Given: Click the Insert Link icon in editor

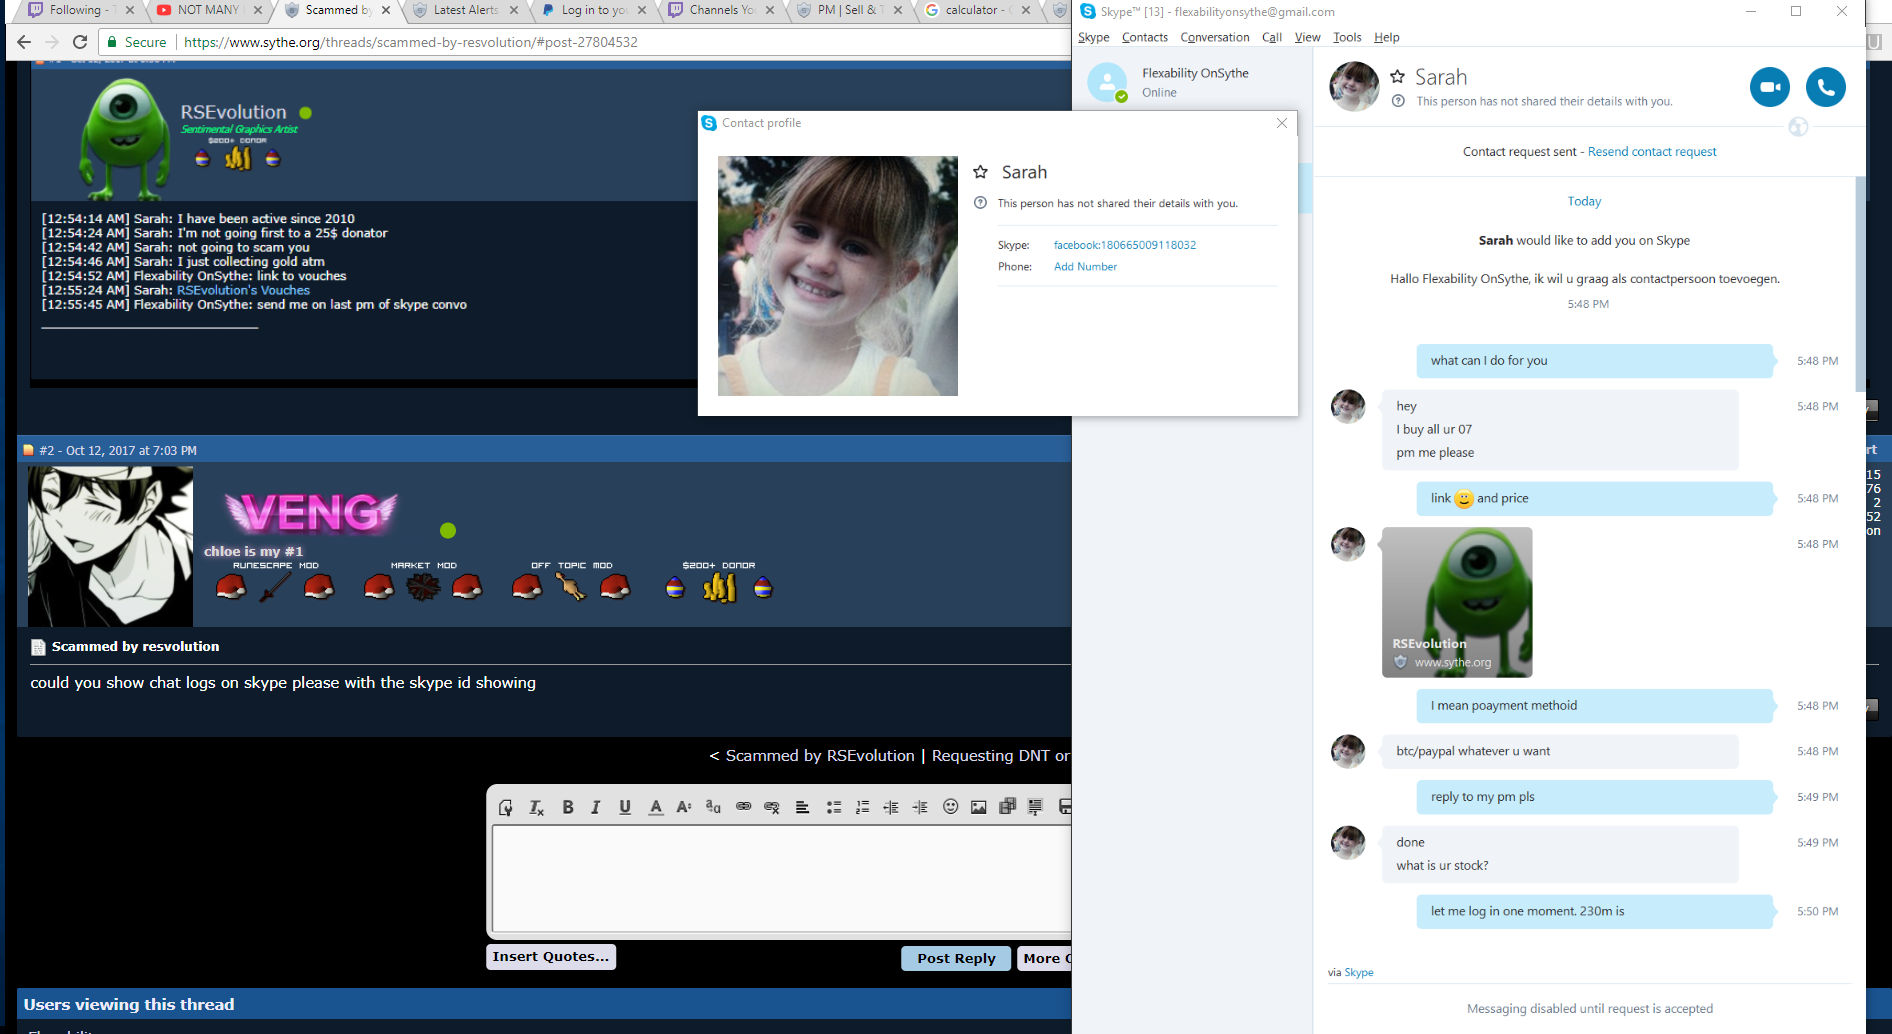Looking at the screenshot, I should point(743,807).
